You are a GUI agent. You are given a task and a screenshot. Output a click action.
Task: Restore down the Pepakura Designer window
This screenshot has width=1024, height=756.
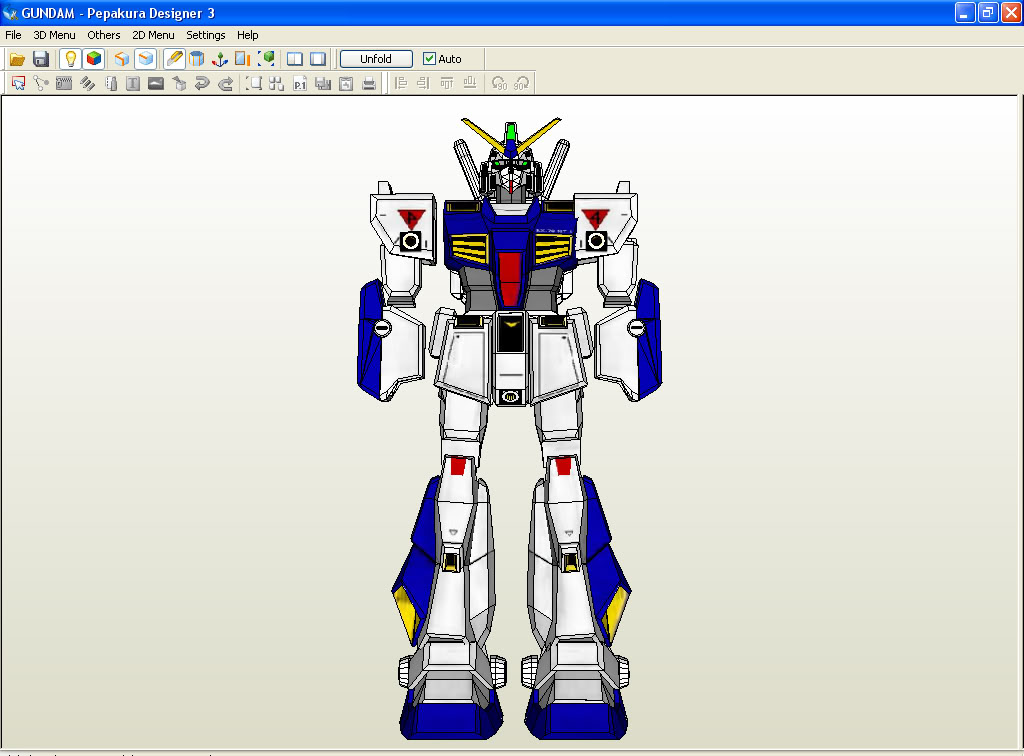(x=987, y=12)
